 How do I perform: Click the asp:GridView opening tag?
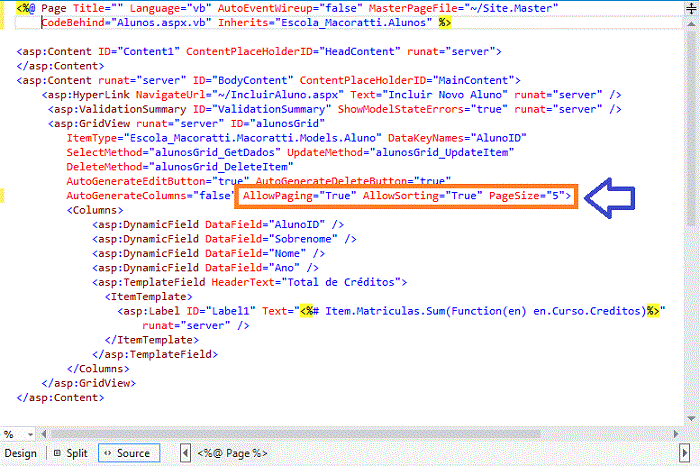tap(89, 124)
